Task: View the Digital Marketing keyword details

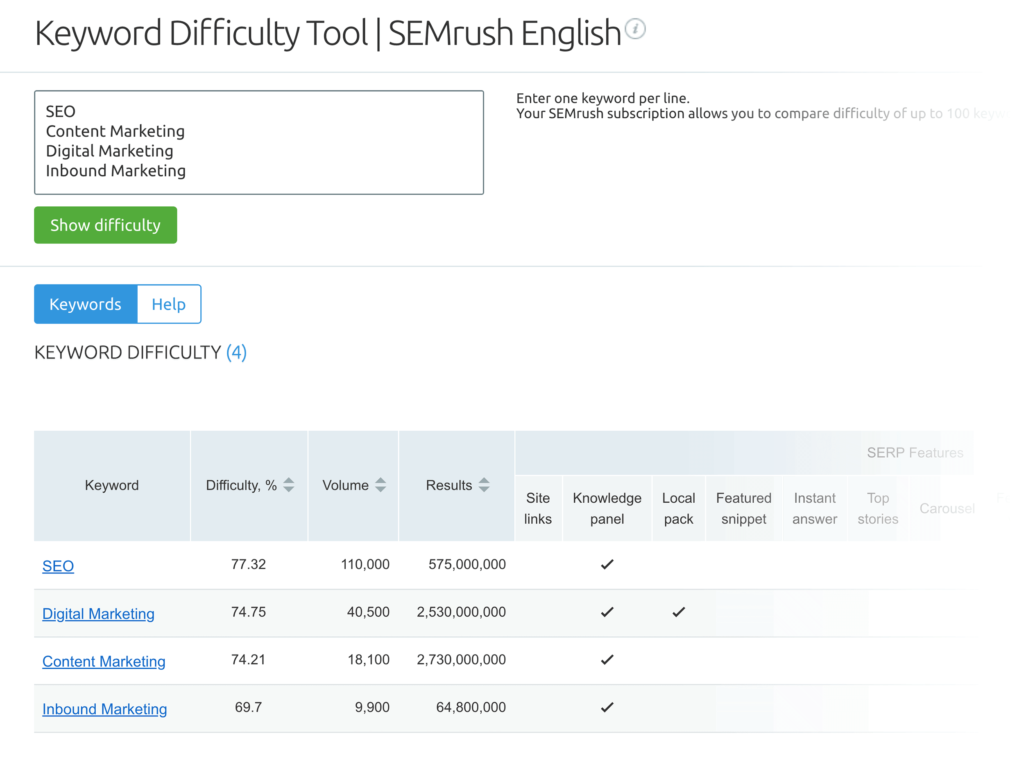Action: point(98,613)
